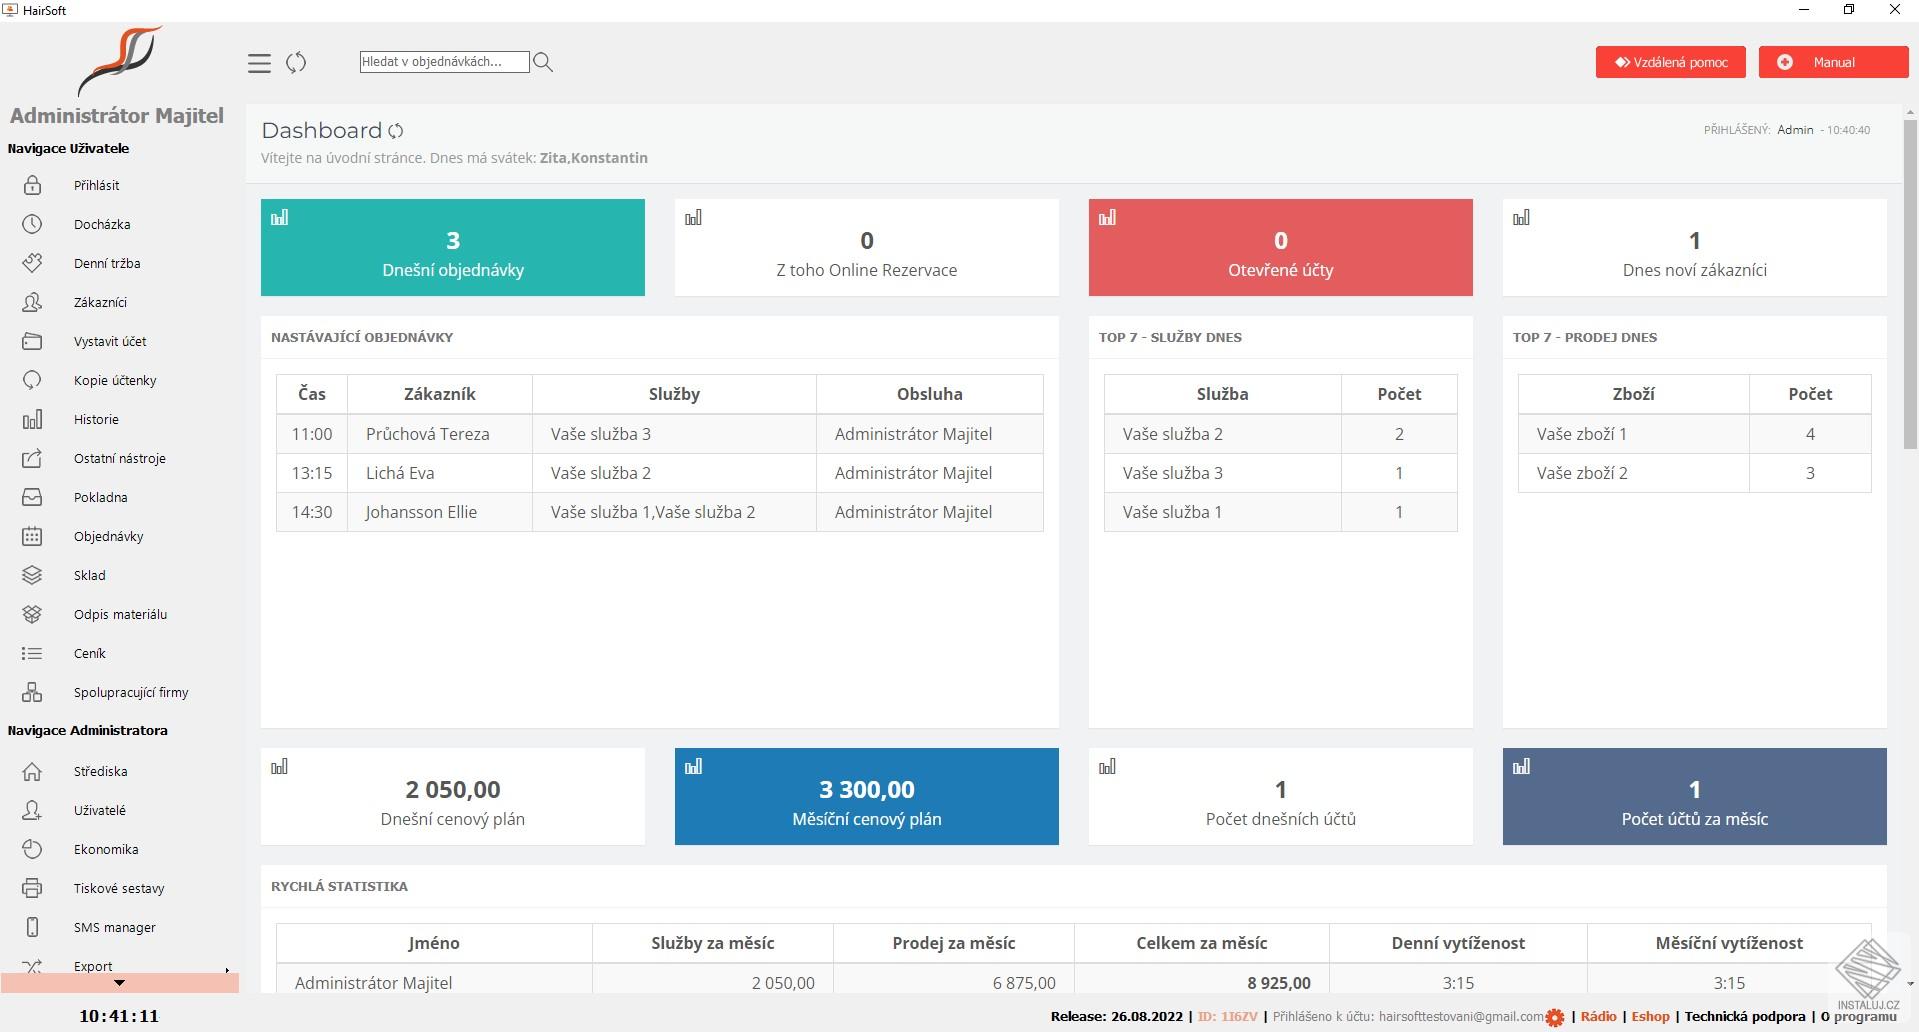Click the hamburger menu icon
The height and width of the screenshot is (1032, 1919).
(259, 63)
